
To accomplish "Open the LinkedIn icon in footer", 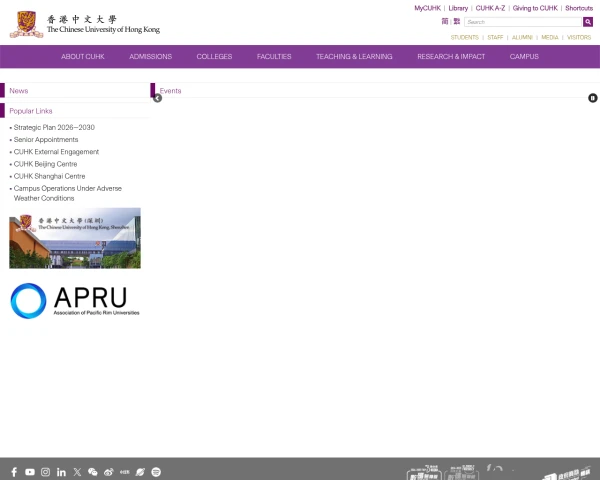I will (x=61, y=472).
